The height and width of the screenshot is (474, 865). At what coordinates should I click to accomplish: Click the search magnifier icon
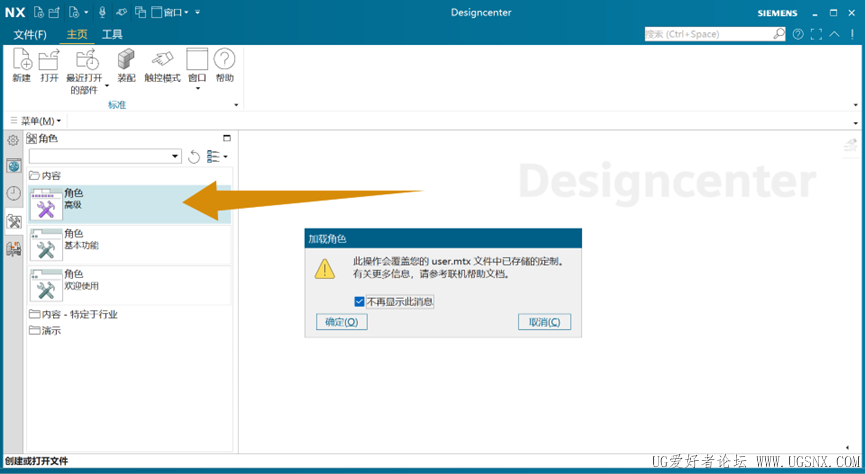tap(778, 34)
